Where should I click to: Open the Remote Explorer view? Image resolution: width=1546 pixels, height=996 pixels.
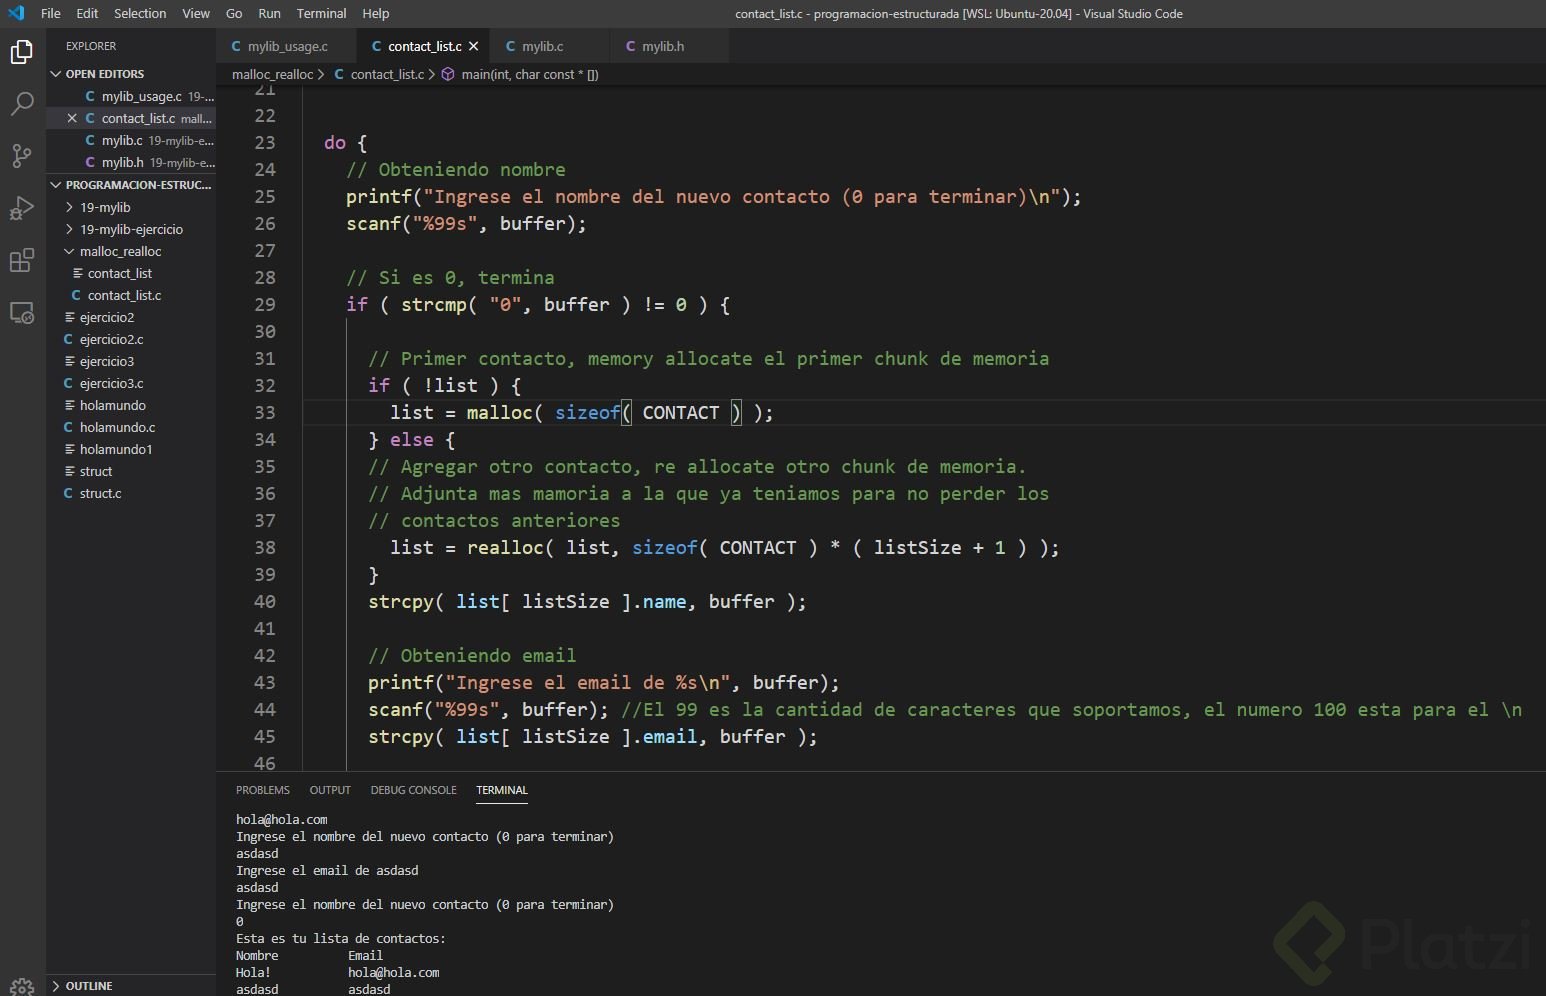(x=22, y=313)
